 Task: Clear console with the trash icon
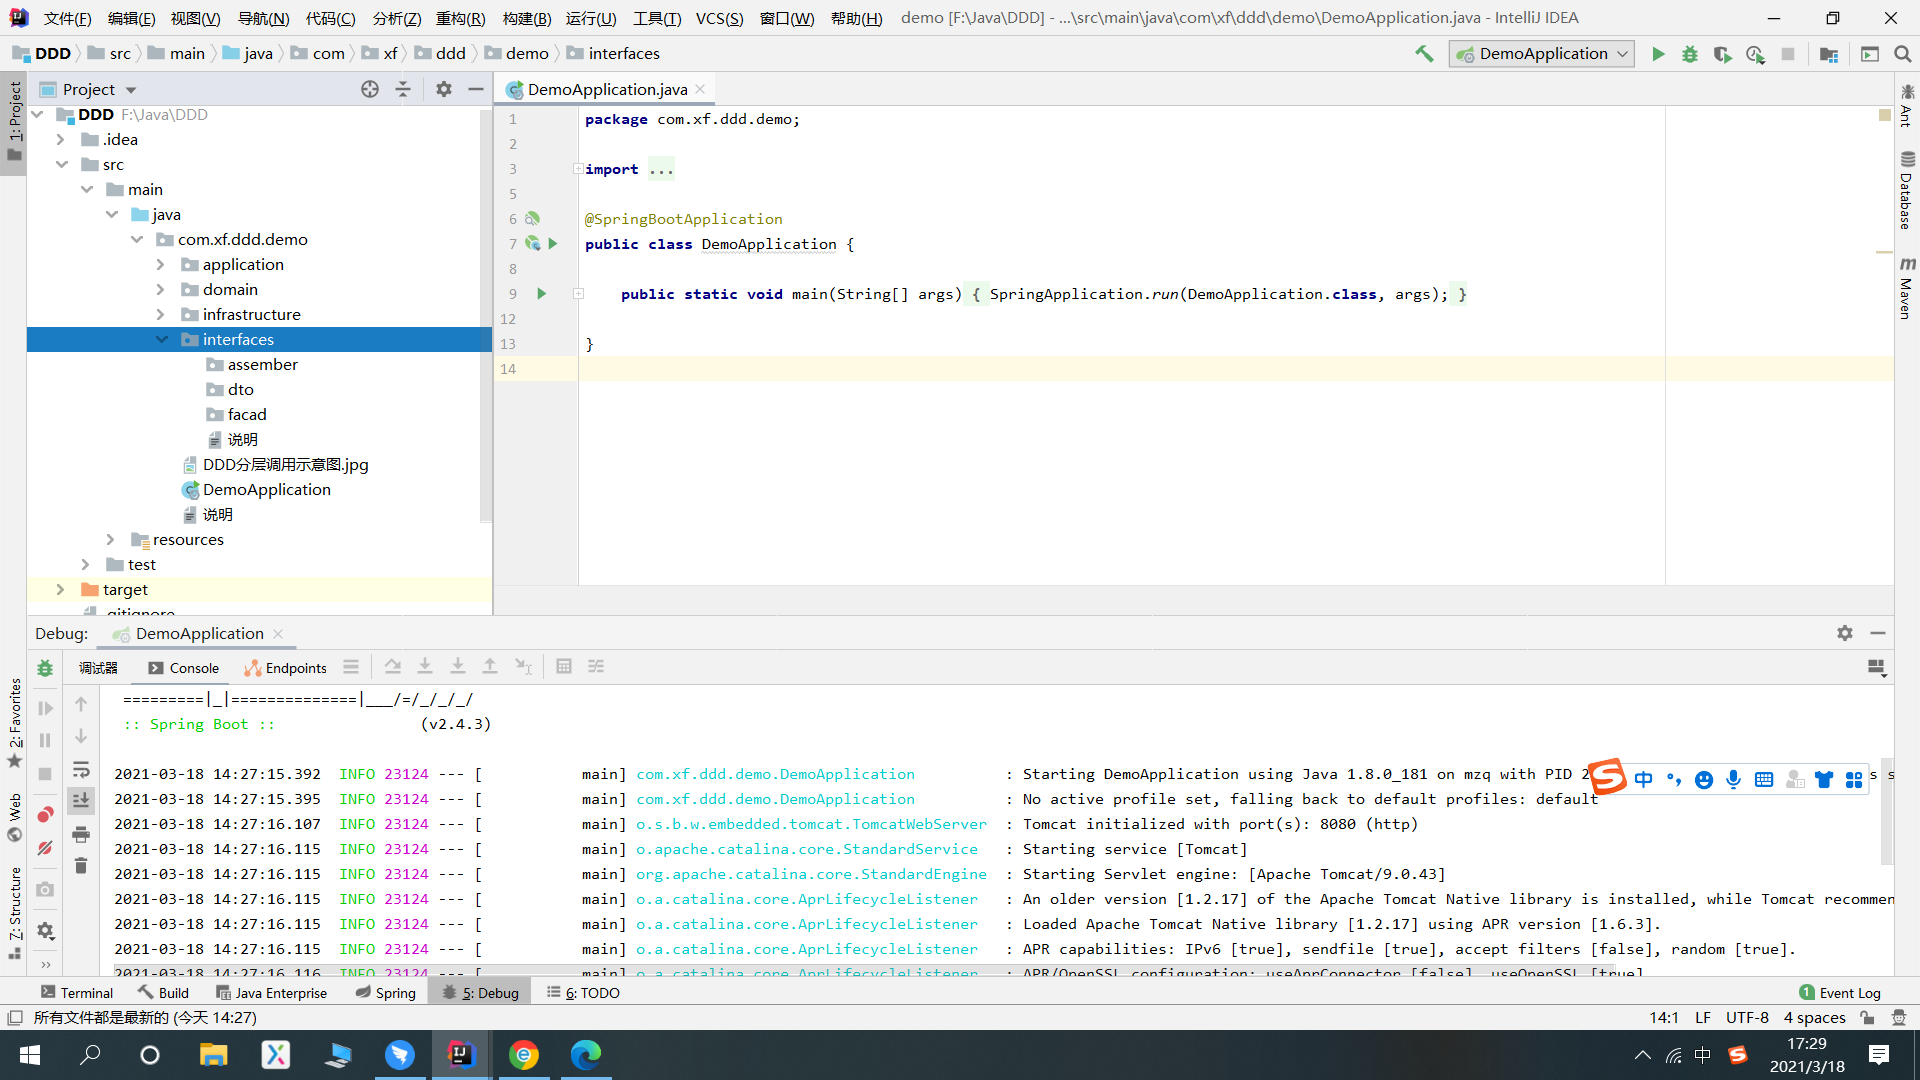pyautogui.click(x=81, y=865)
